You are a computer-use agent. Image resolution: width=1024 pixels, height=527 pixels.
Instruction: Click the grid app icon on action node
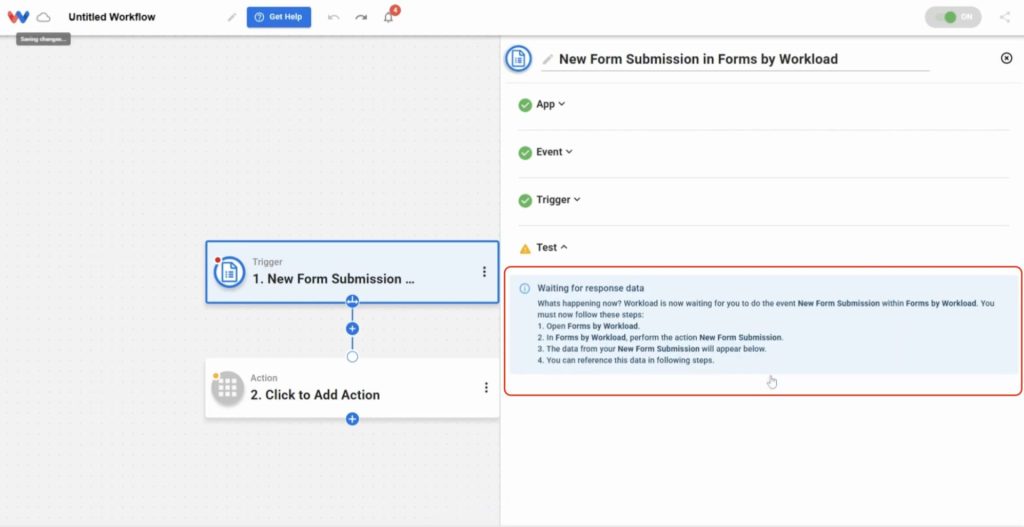(227, 389)
